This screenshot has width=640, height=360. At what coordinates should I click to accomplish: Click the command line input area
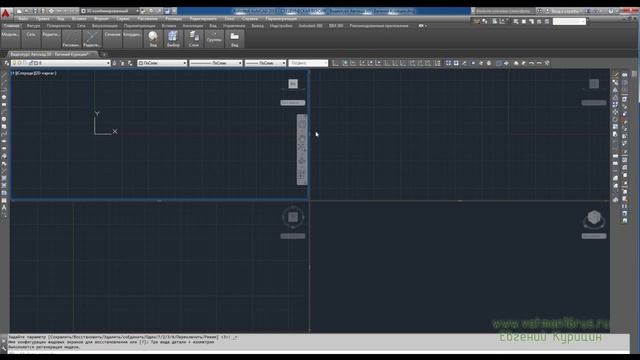[x=318, y=352]
